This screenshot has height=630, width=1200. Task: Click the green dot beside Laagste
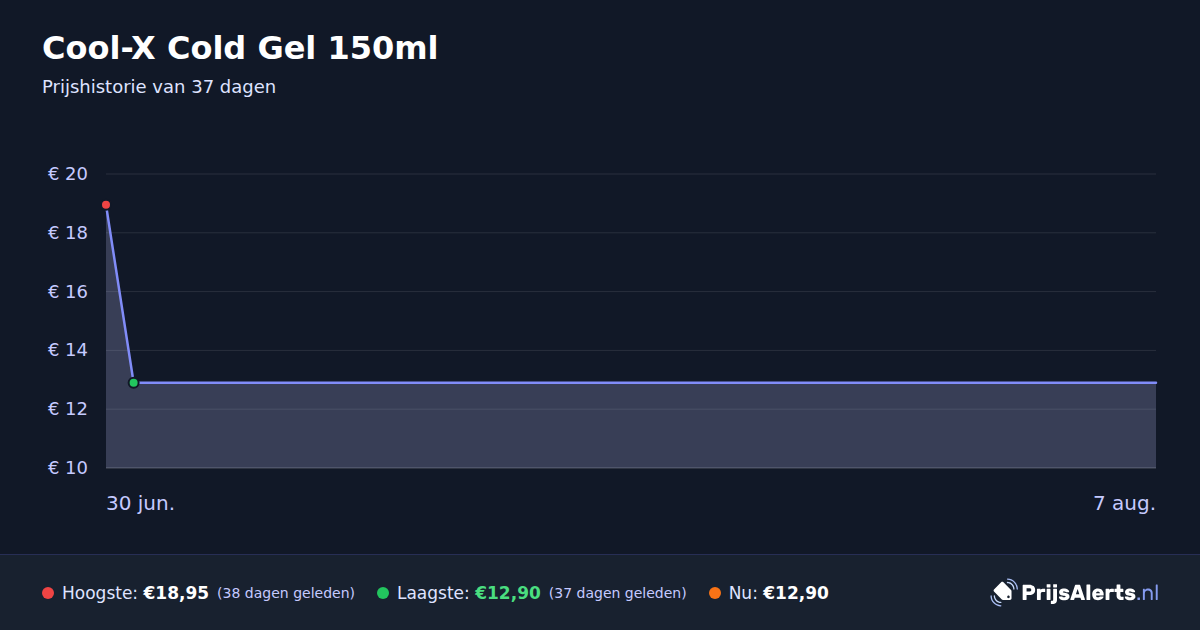click(x=383, y=593)
